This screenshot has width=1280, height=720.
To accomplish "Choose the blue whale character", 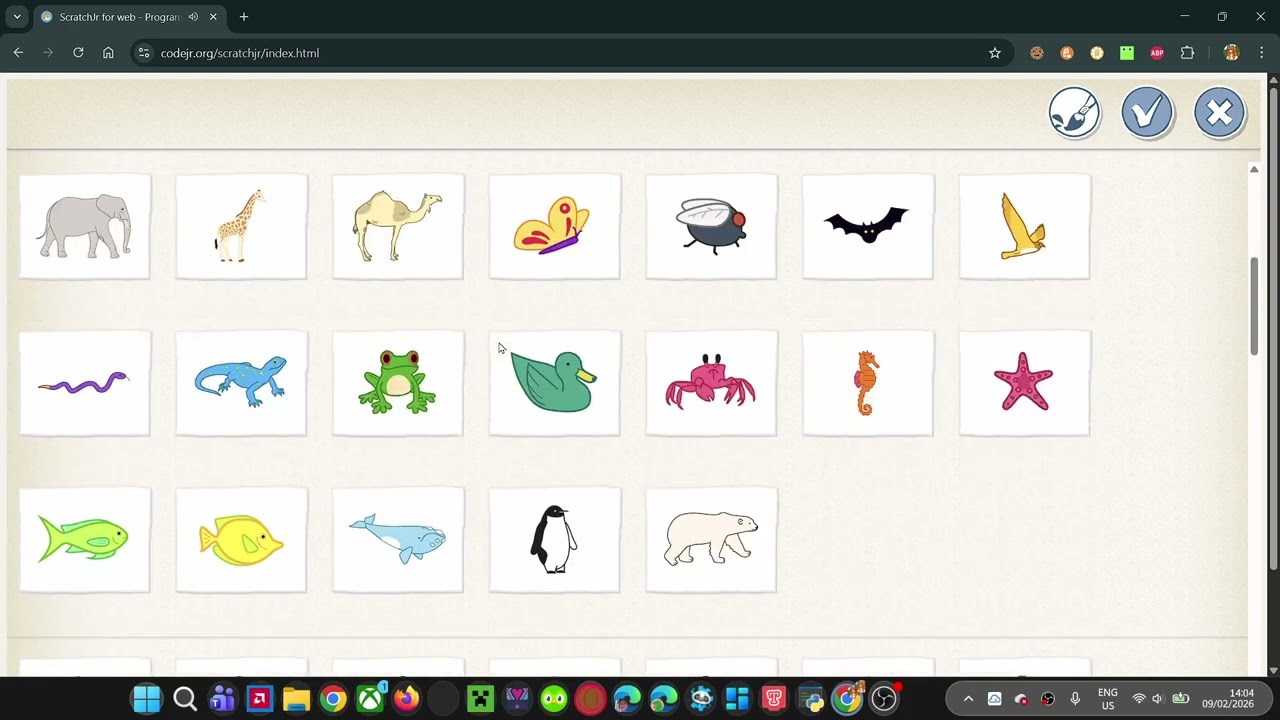I will 398,540.
